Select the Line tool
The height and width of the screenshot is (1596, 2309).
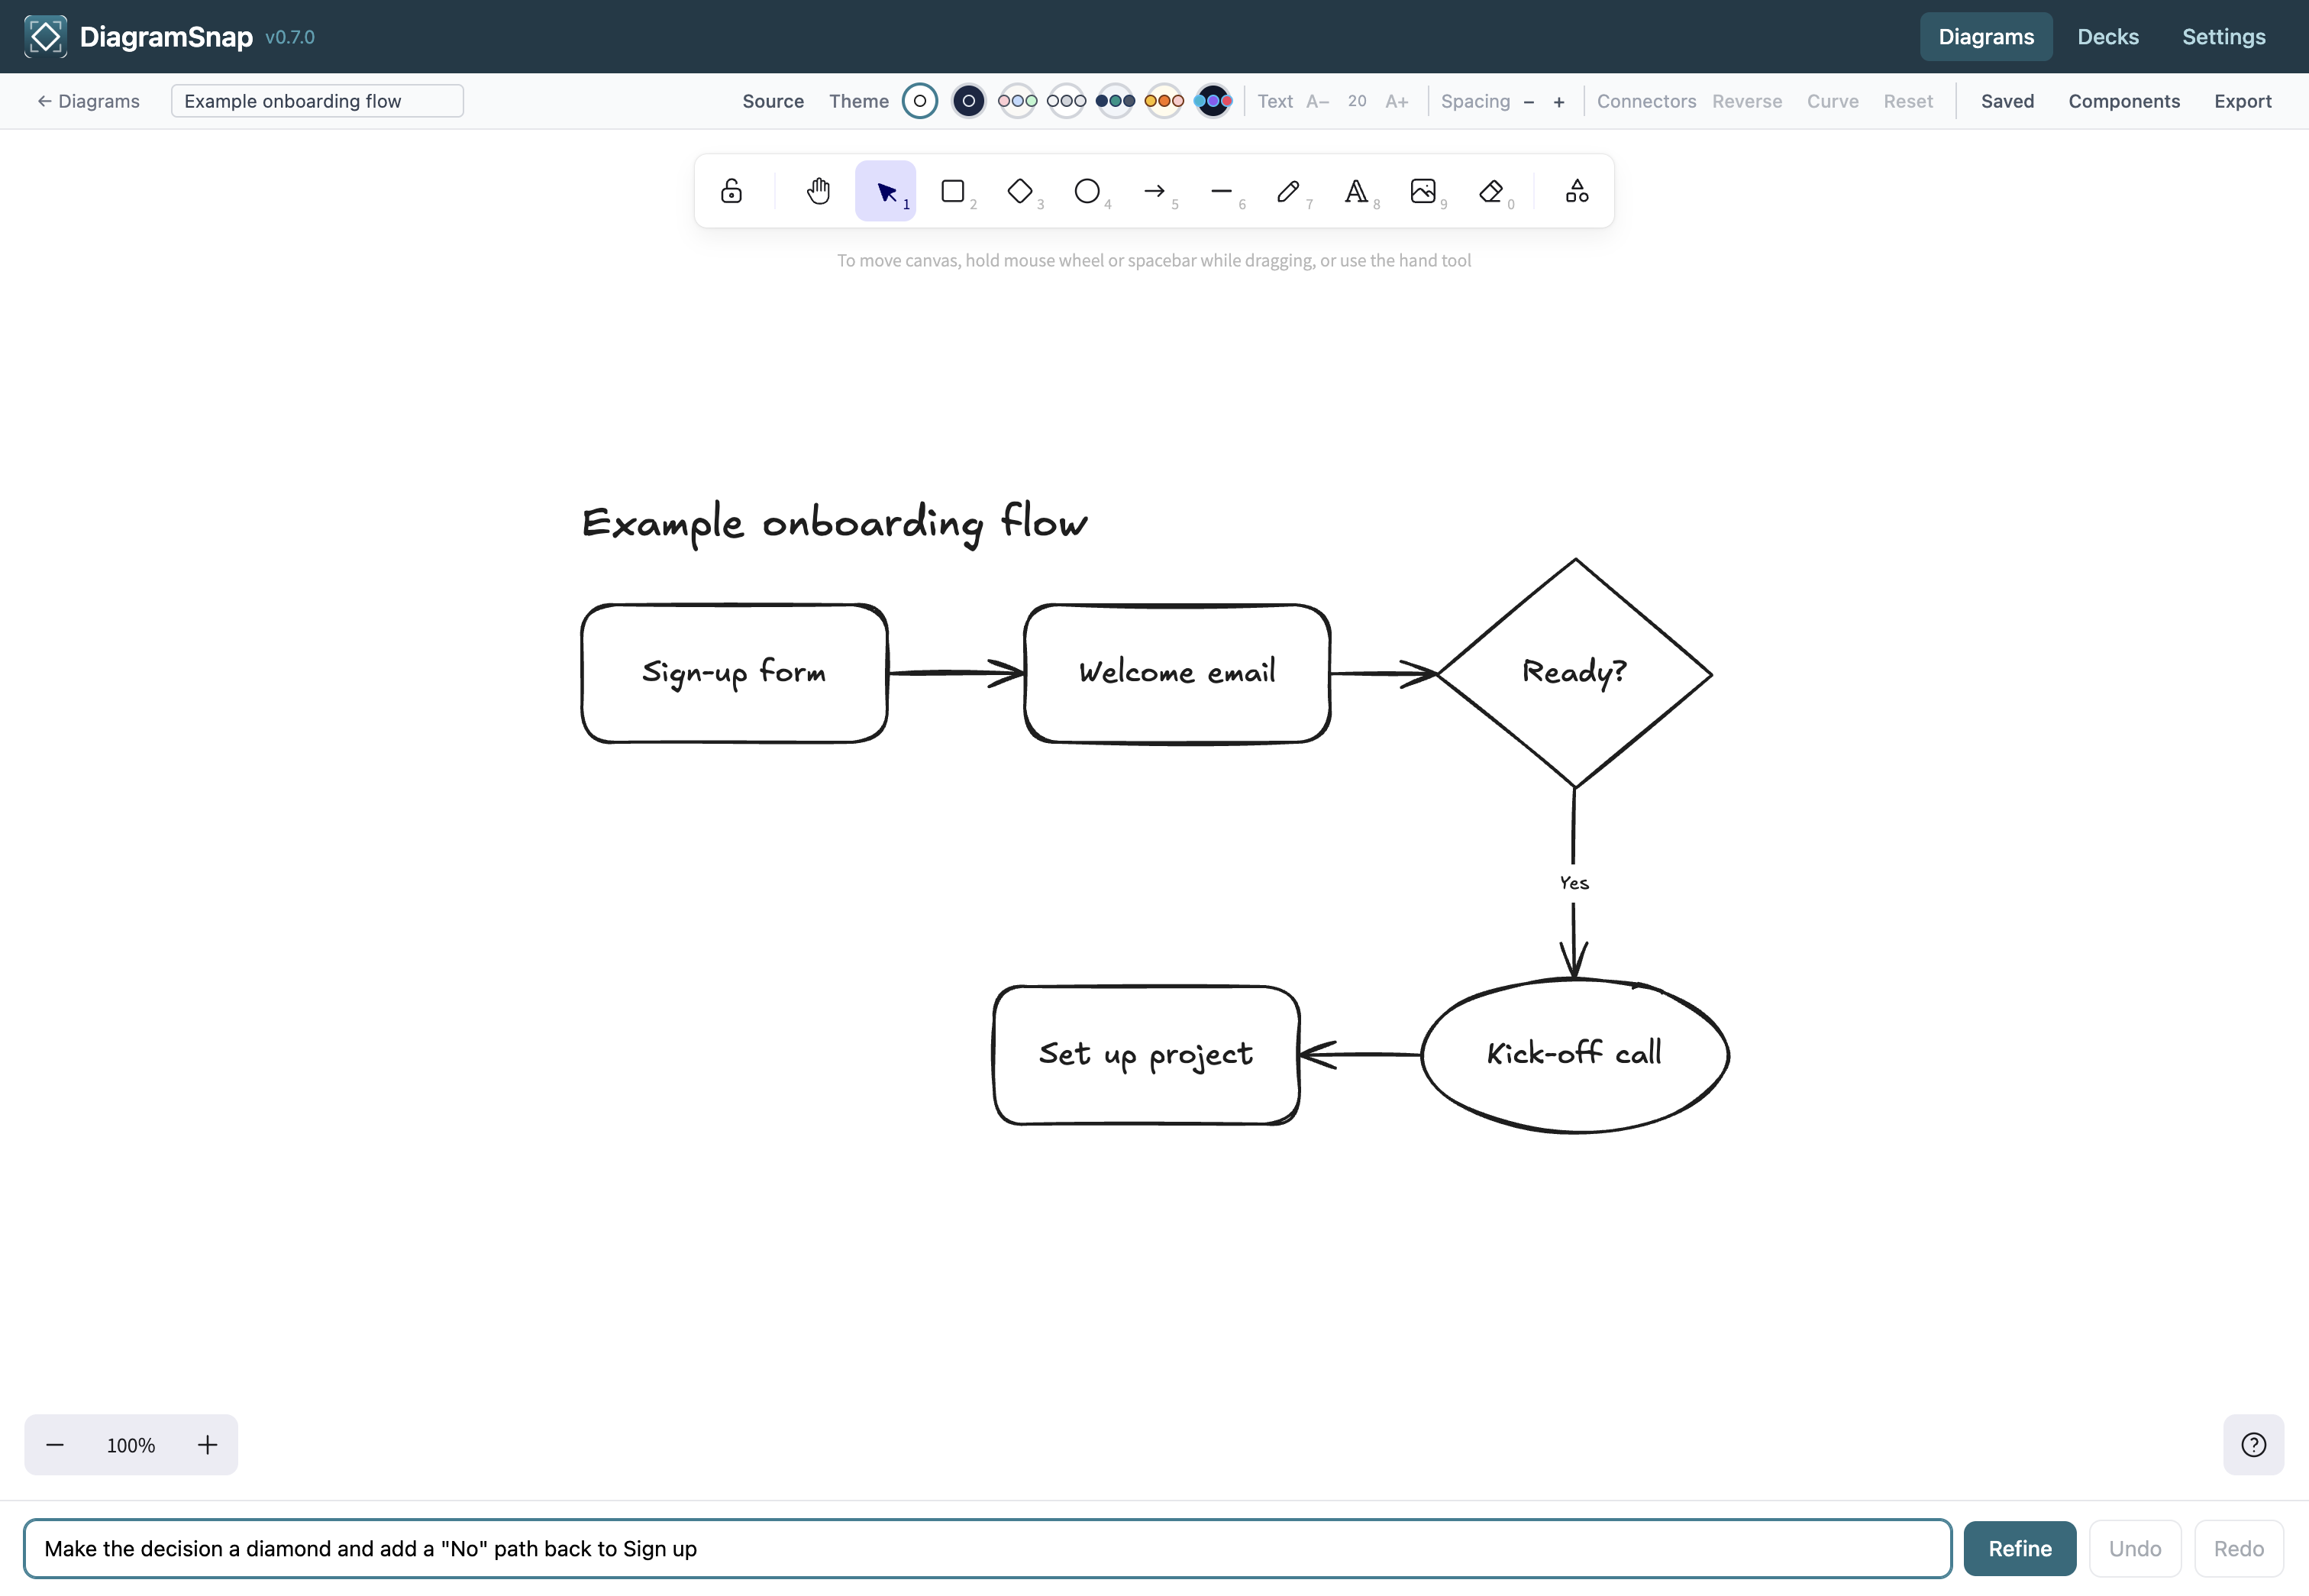[1222, 191]
